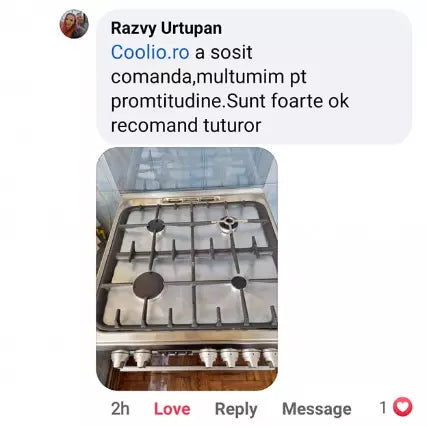Image resolution: width=427 pixels, height=426 pixels.
Task: Reply to Razvy's comment
Action: click(236, 409)
